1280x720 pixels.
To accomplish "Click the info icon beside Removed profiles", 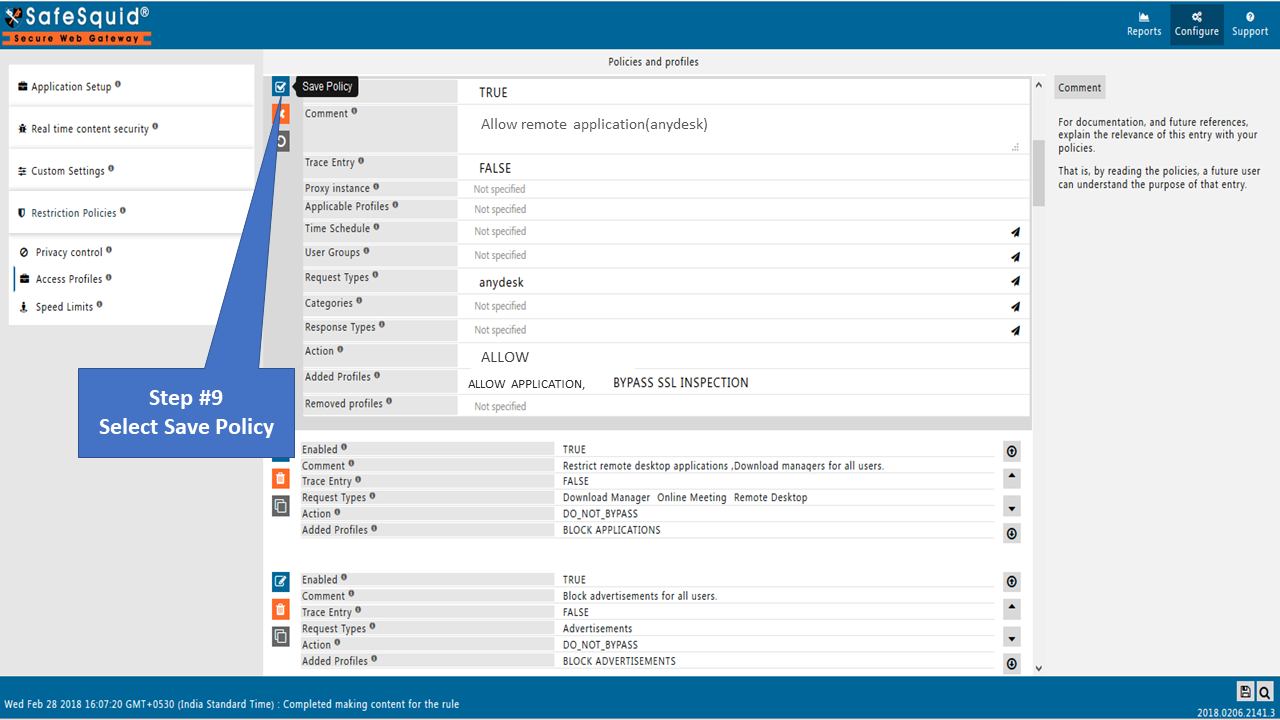I will (389, 402).
